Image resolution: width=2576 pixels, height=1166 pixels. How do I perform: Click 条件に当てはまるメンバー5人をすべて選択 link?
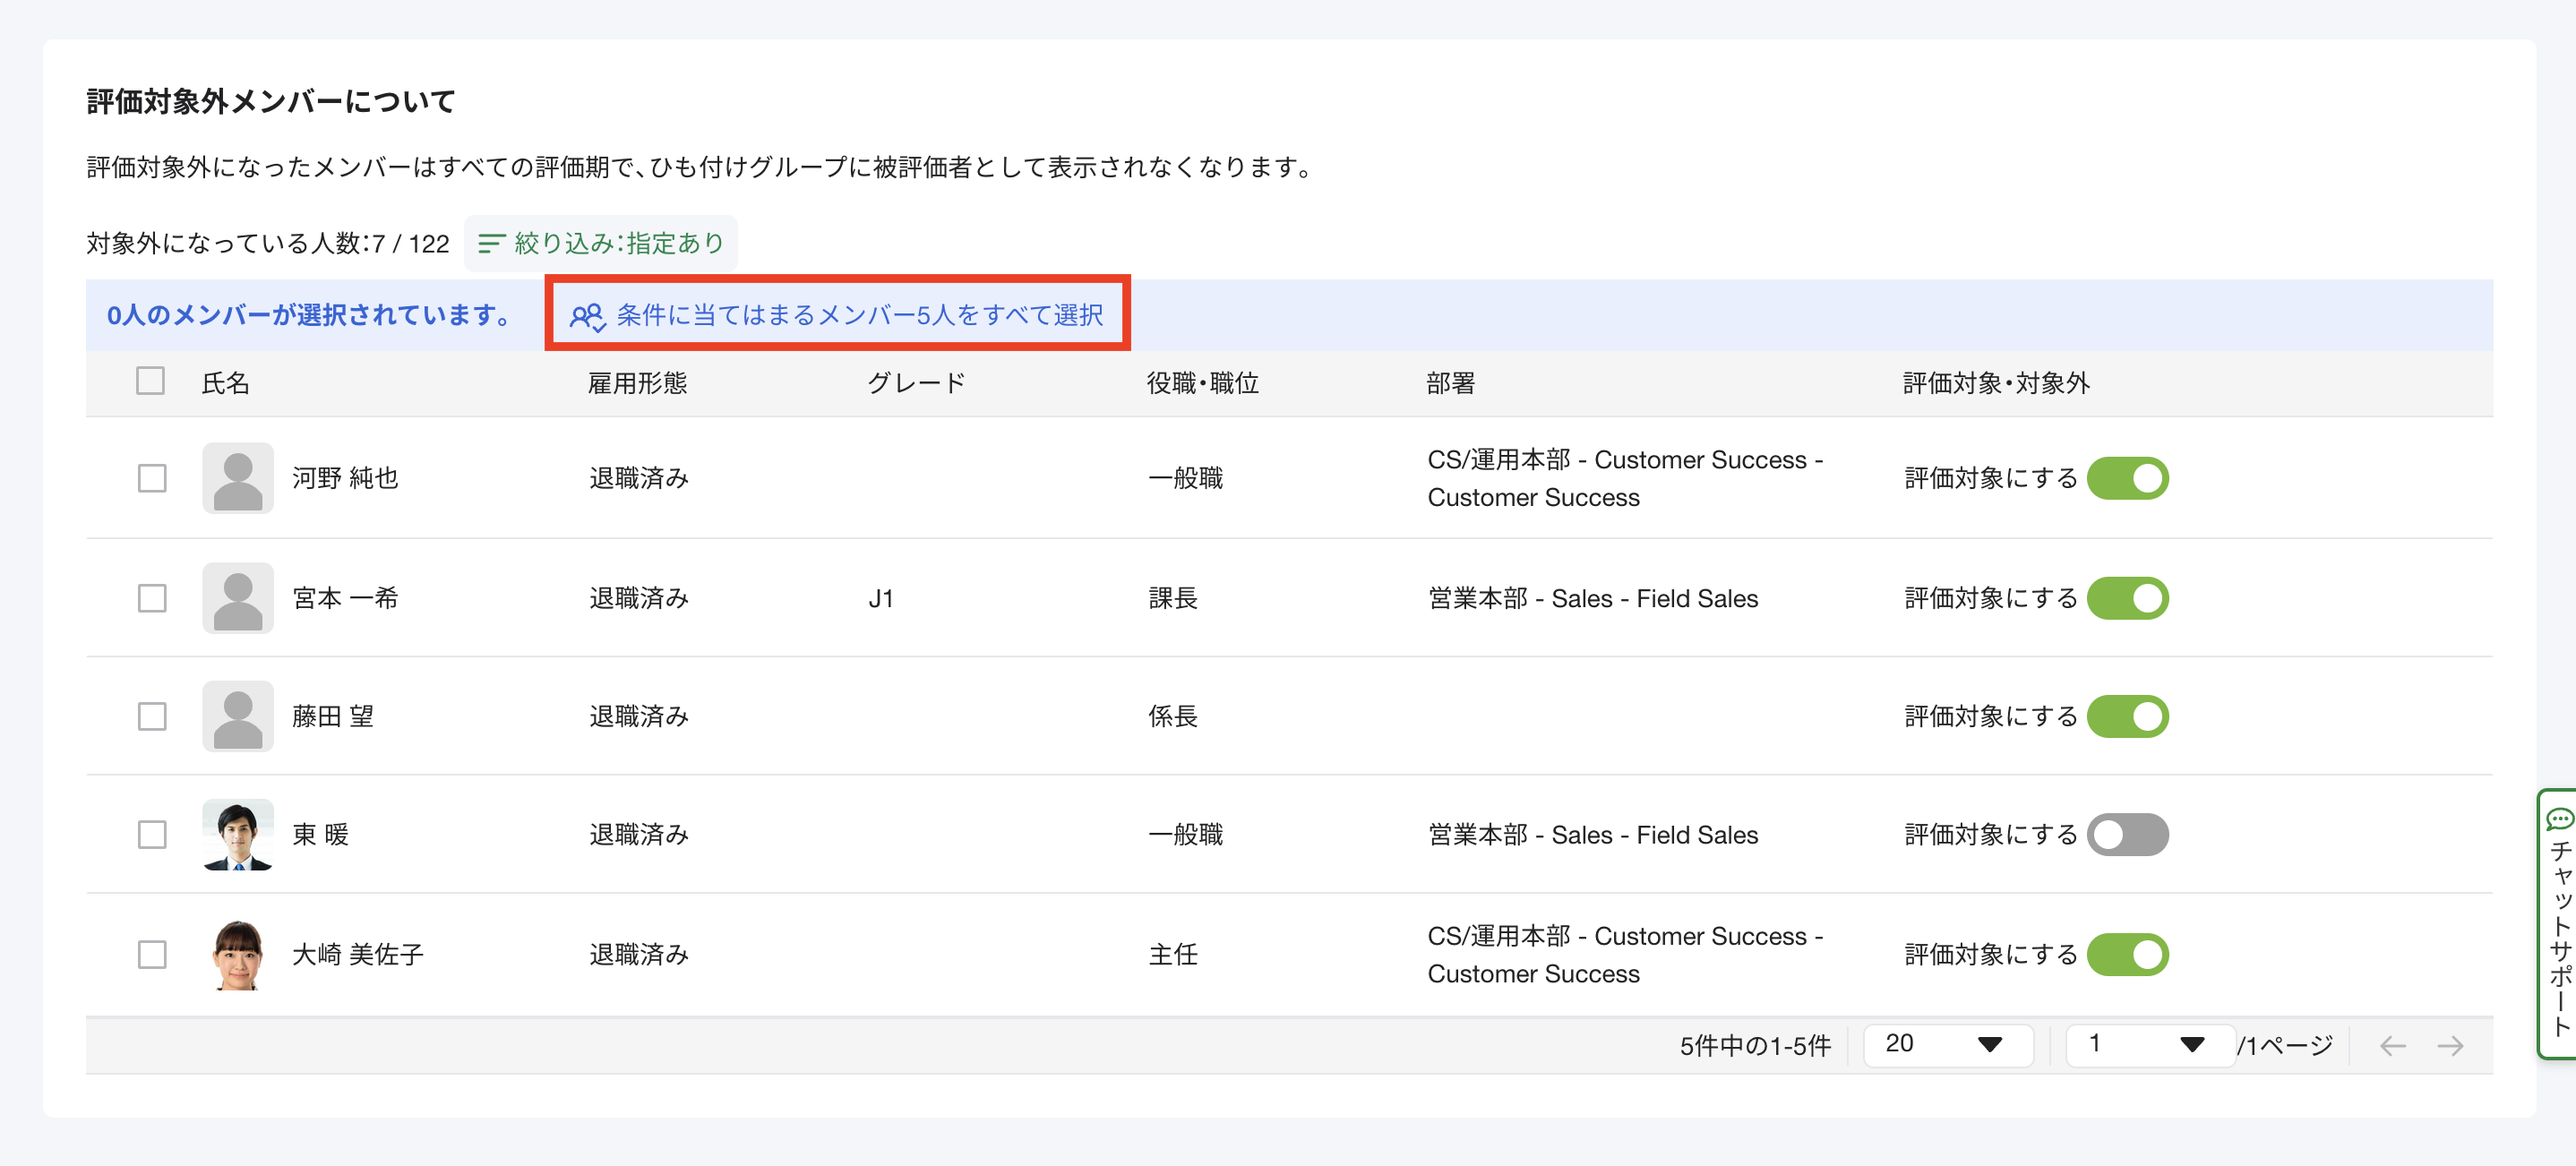point(859,315)
